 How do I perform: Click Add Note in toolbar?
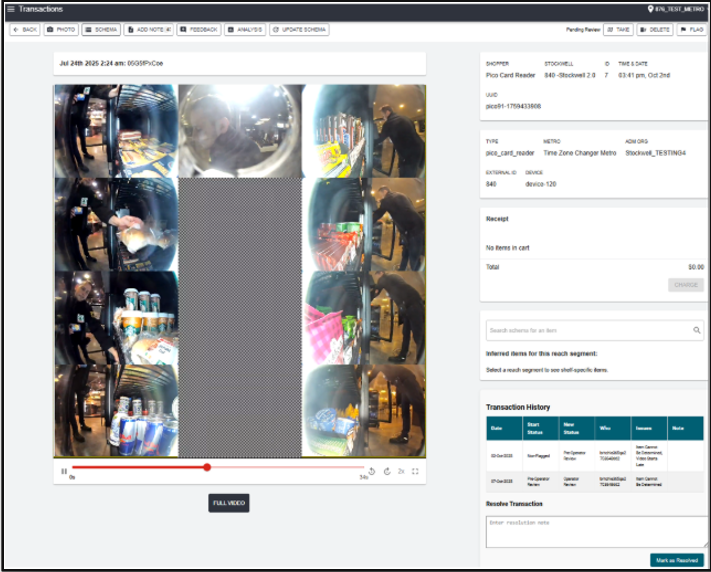(x=148, y=30)
